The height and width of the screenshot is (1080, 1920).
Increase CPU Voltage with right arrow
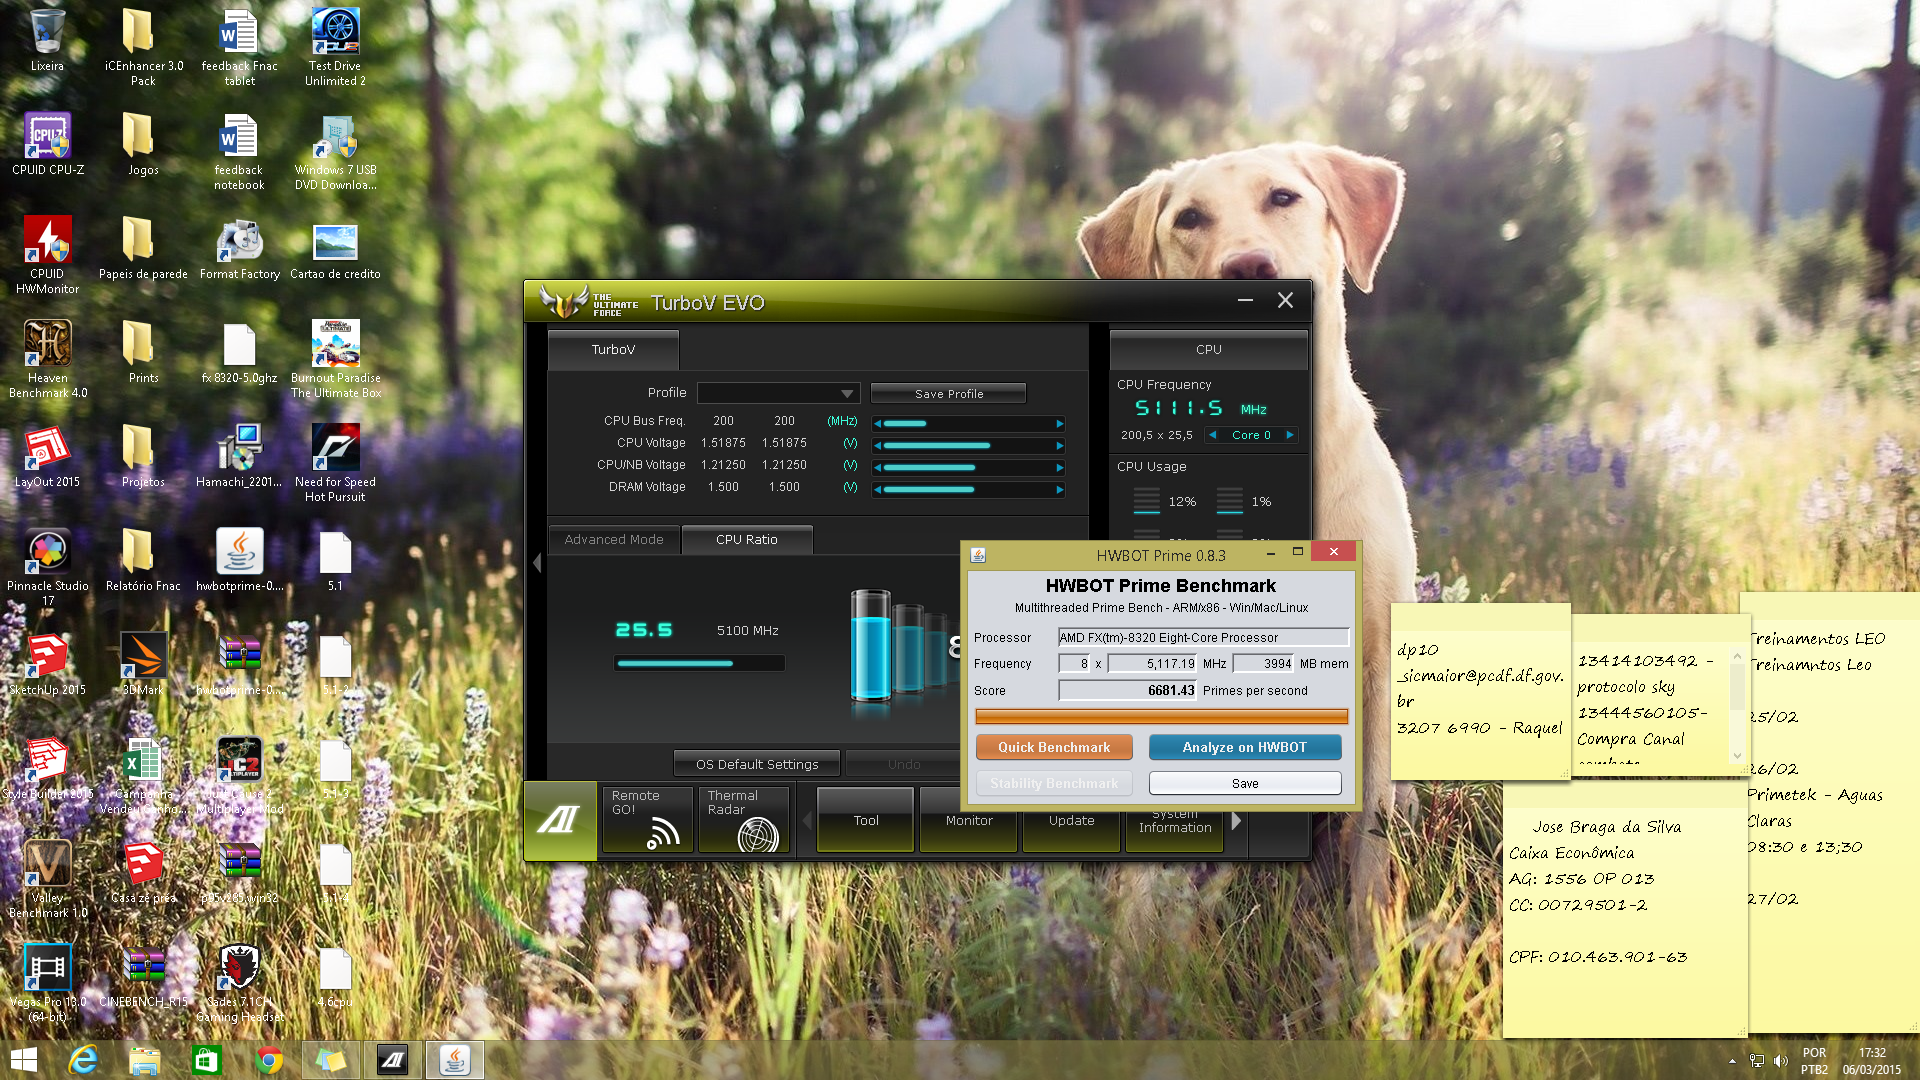pyautogui.click(x=1059, y=445)
